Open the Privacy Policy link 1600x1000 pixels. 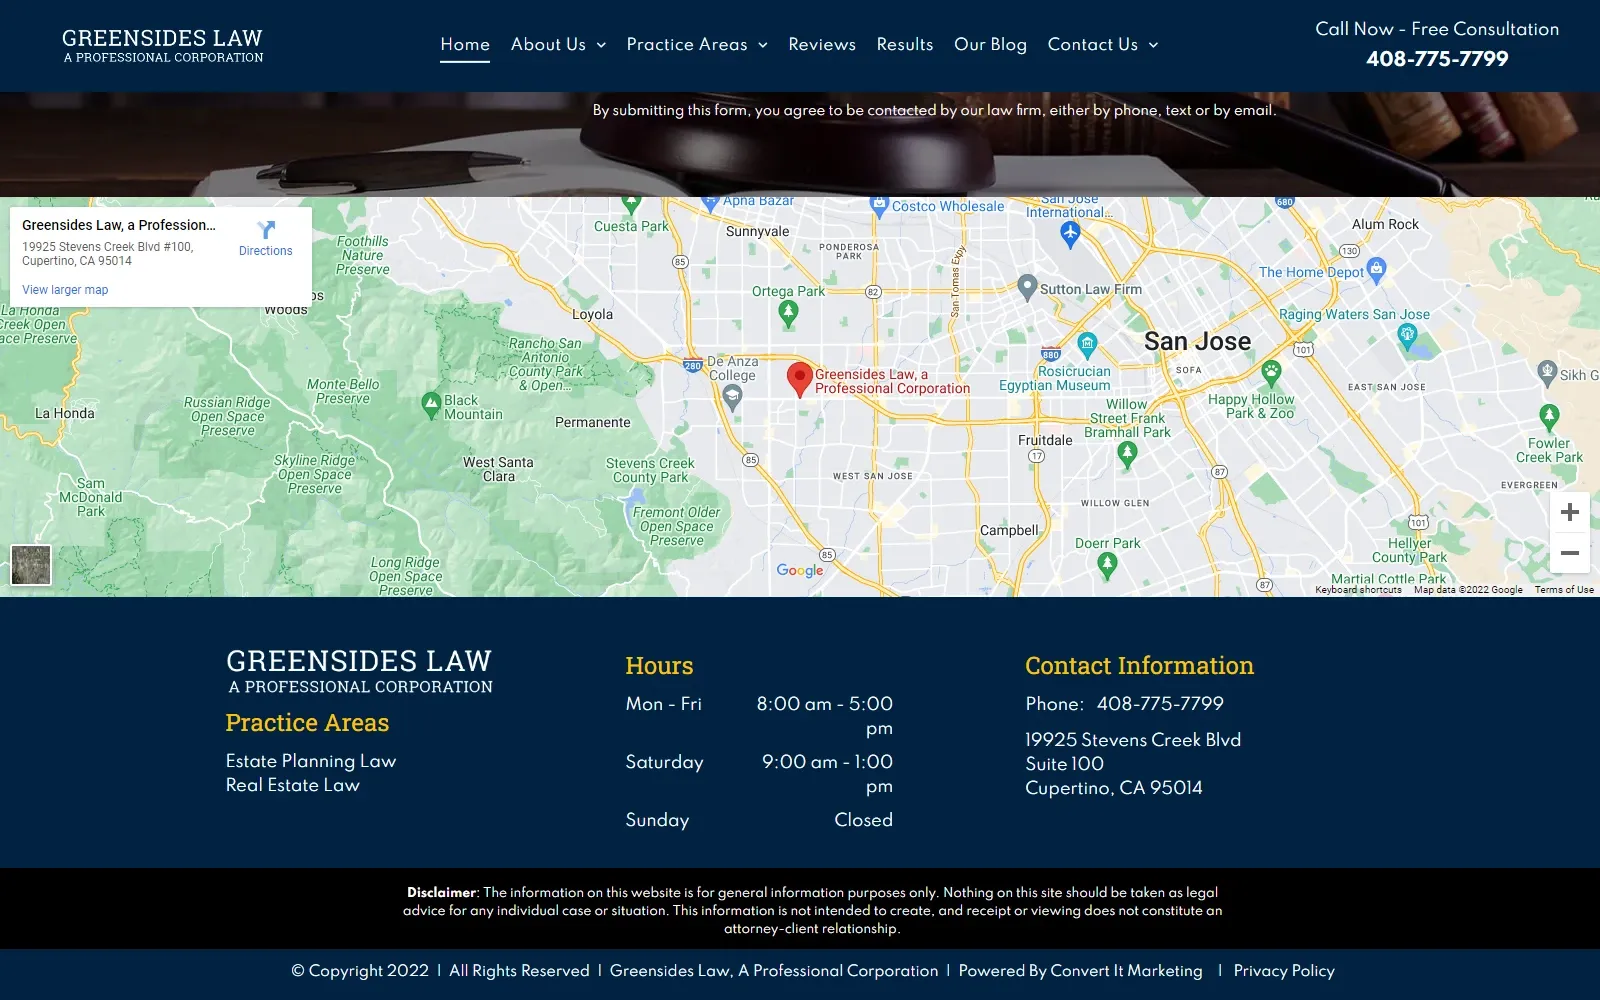click(x=1283, y=970)
